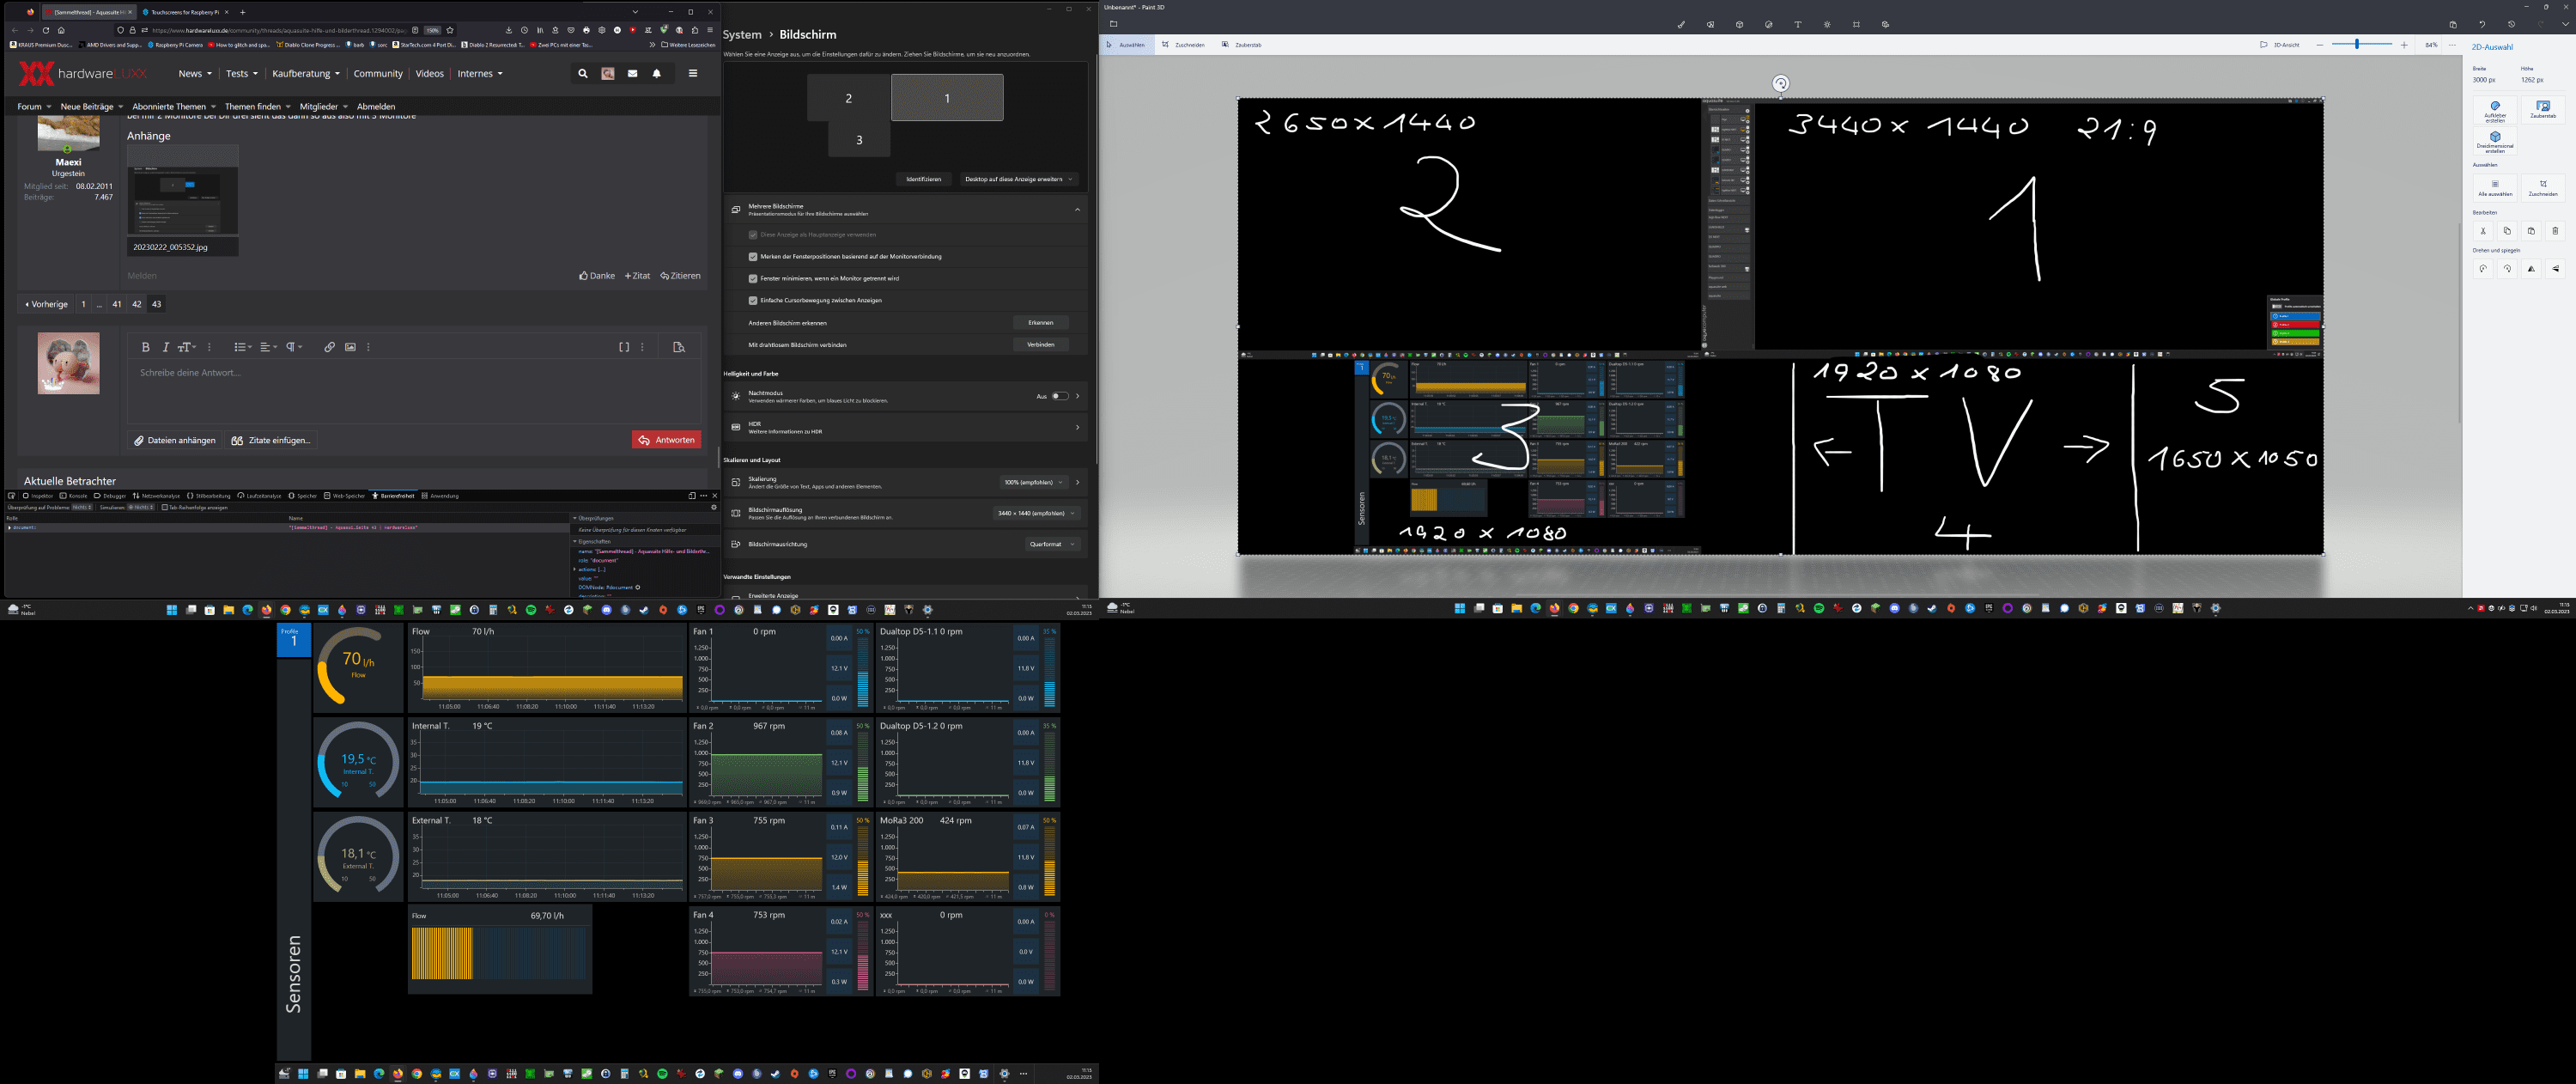The height and width of the screenshot is (1084, 2576).
Task: Click zoom in plus in Paint 3D
Action: click(x=2404, y=45)
